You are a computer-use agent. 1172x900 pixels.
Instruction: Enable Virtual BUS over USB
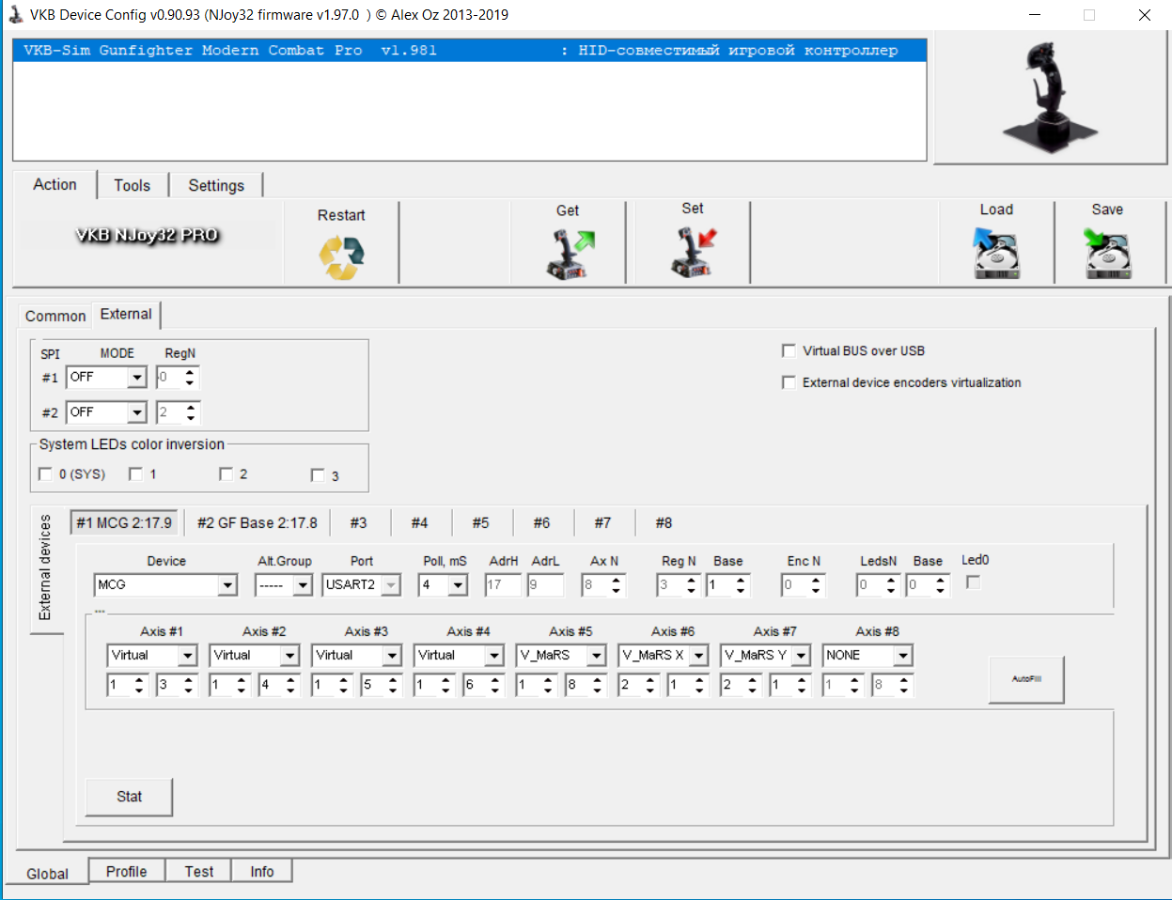[x=789, y=351]
